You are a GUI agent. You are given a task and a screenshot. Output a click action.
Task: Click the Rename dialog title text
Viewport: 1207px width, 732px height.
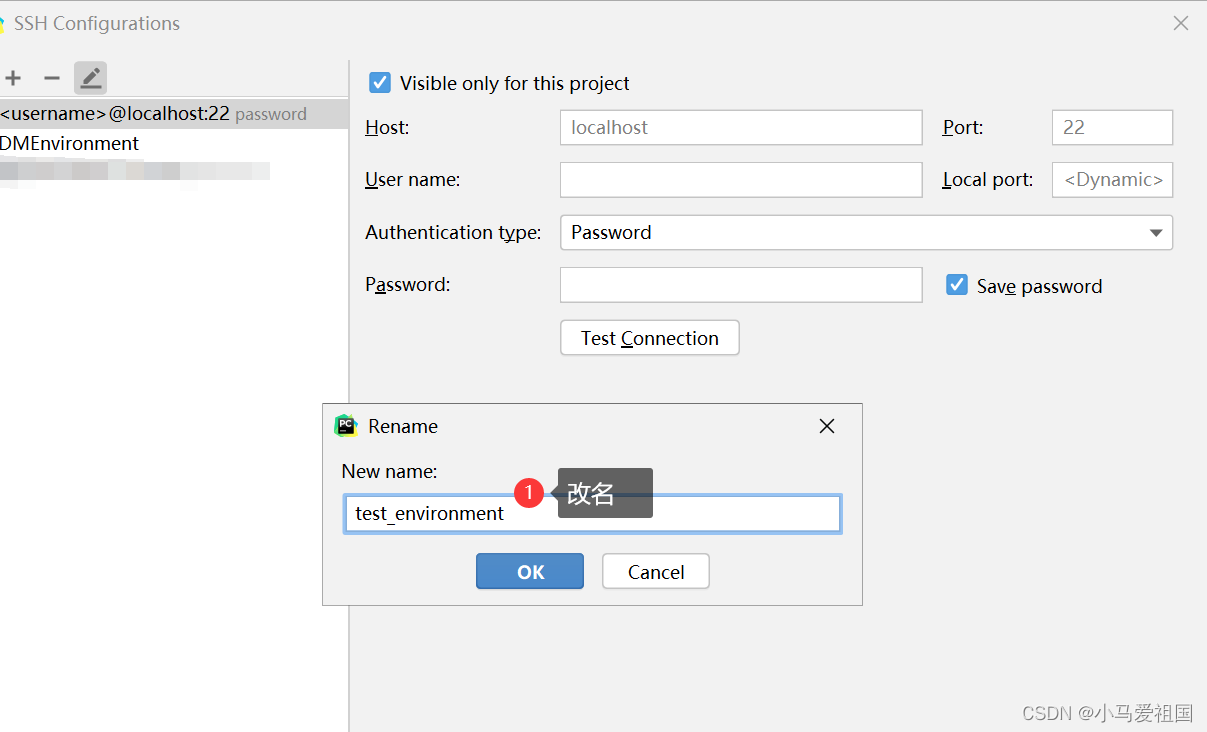[x=403, y=426]
